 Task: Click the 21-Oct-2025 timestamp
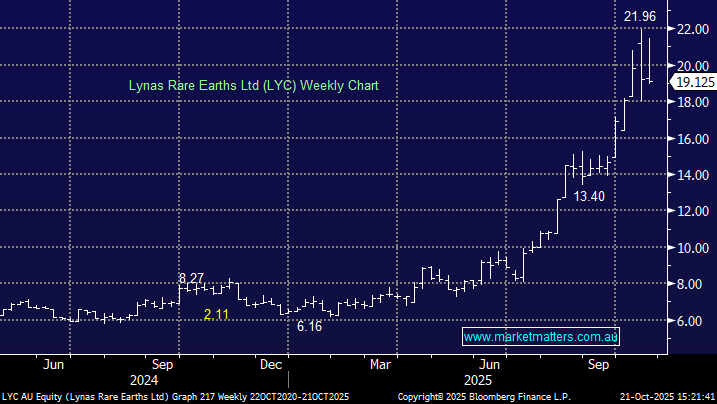665,397
